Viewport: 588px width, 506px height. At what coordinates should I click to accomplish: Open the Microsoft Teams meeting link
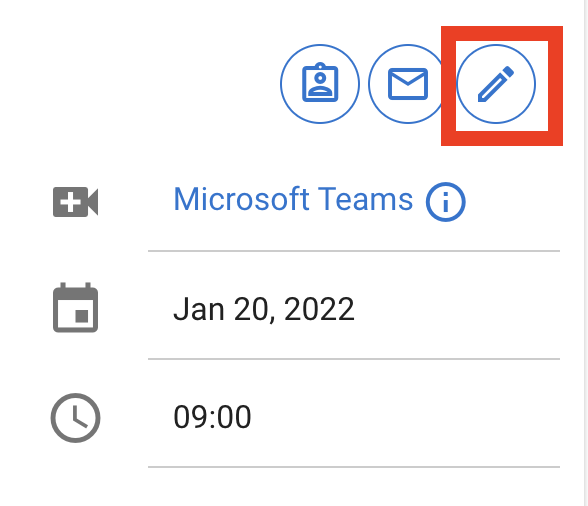tap(293, 199)
